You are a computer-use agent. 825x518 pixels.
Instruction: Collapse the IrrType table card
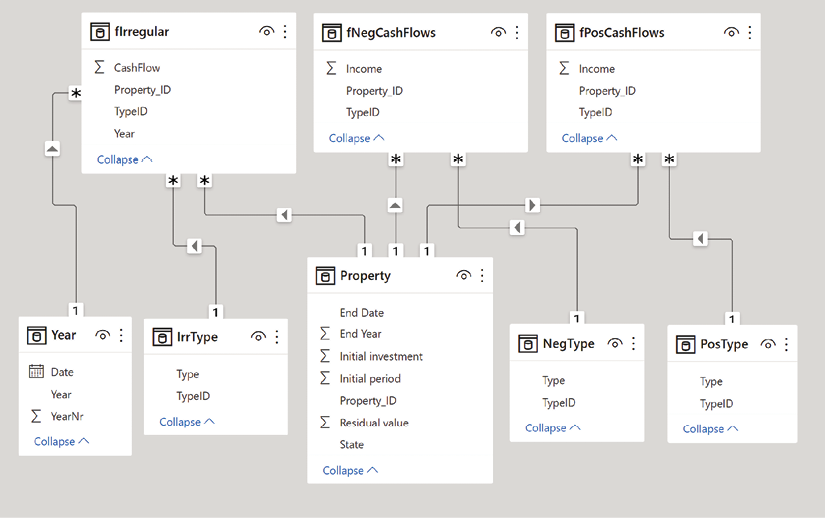[187, 422]
